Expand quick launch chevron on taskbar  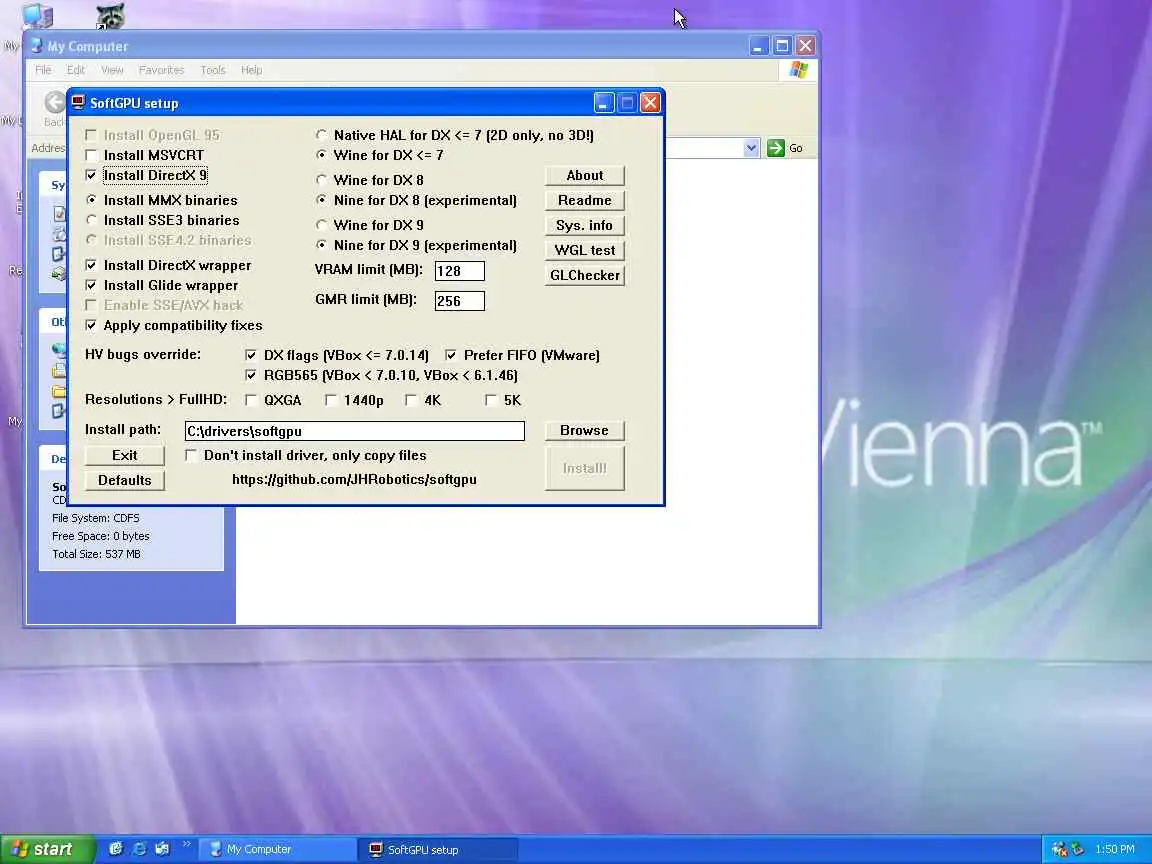coord(187,843)
